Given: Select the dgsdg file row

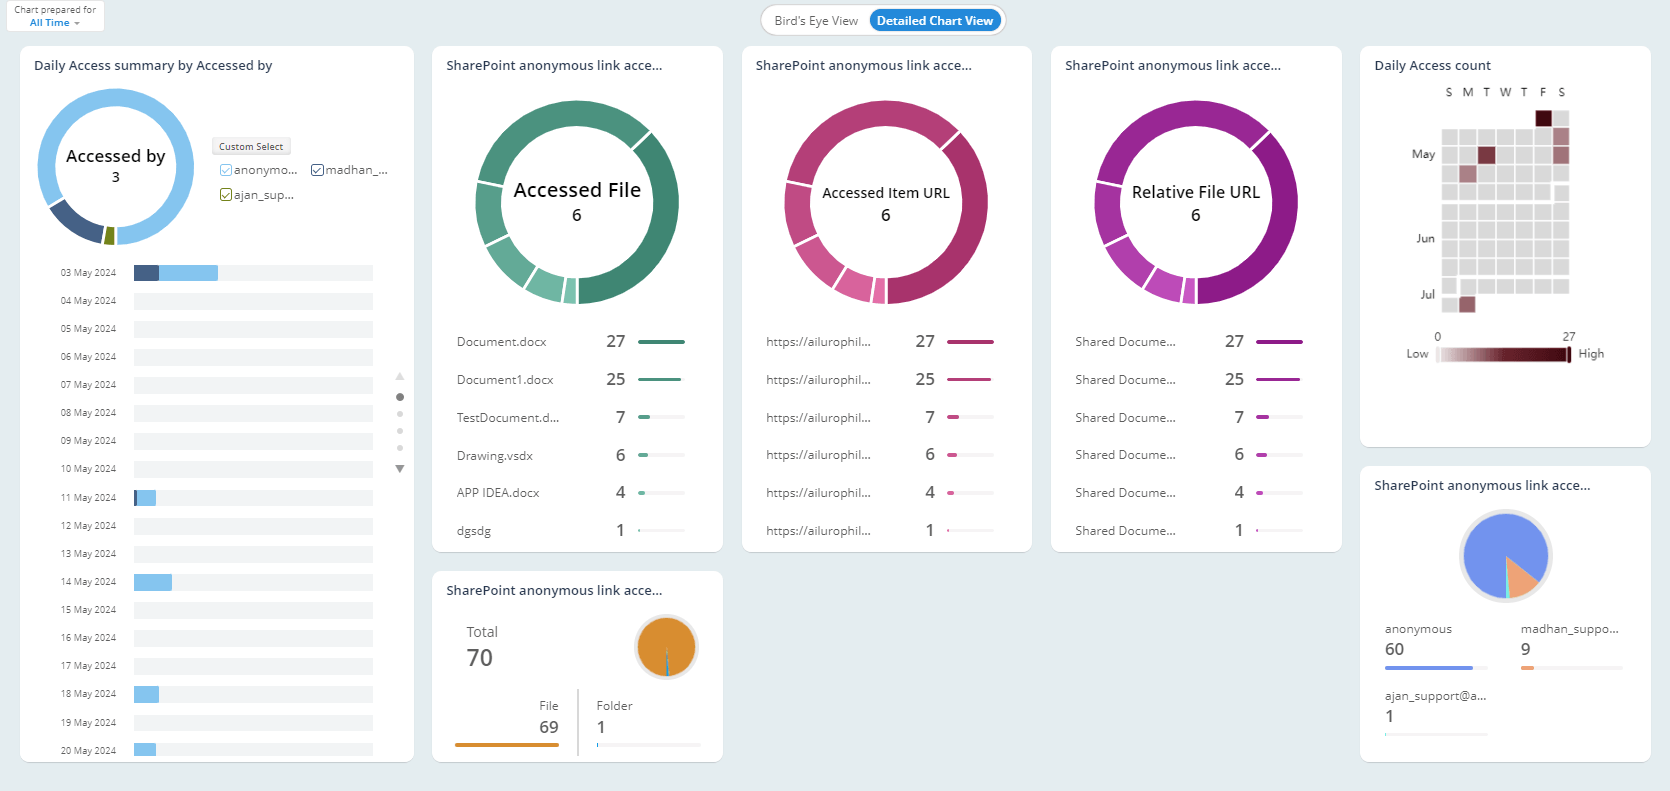Looking at the screenshot, I should [x=571, y=531].
